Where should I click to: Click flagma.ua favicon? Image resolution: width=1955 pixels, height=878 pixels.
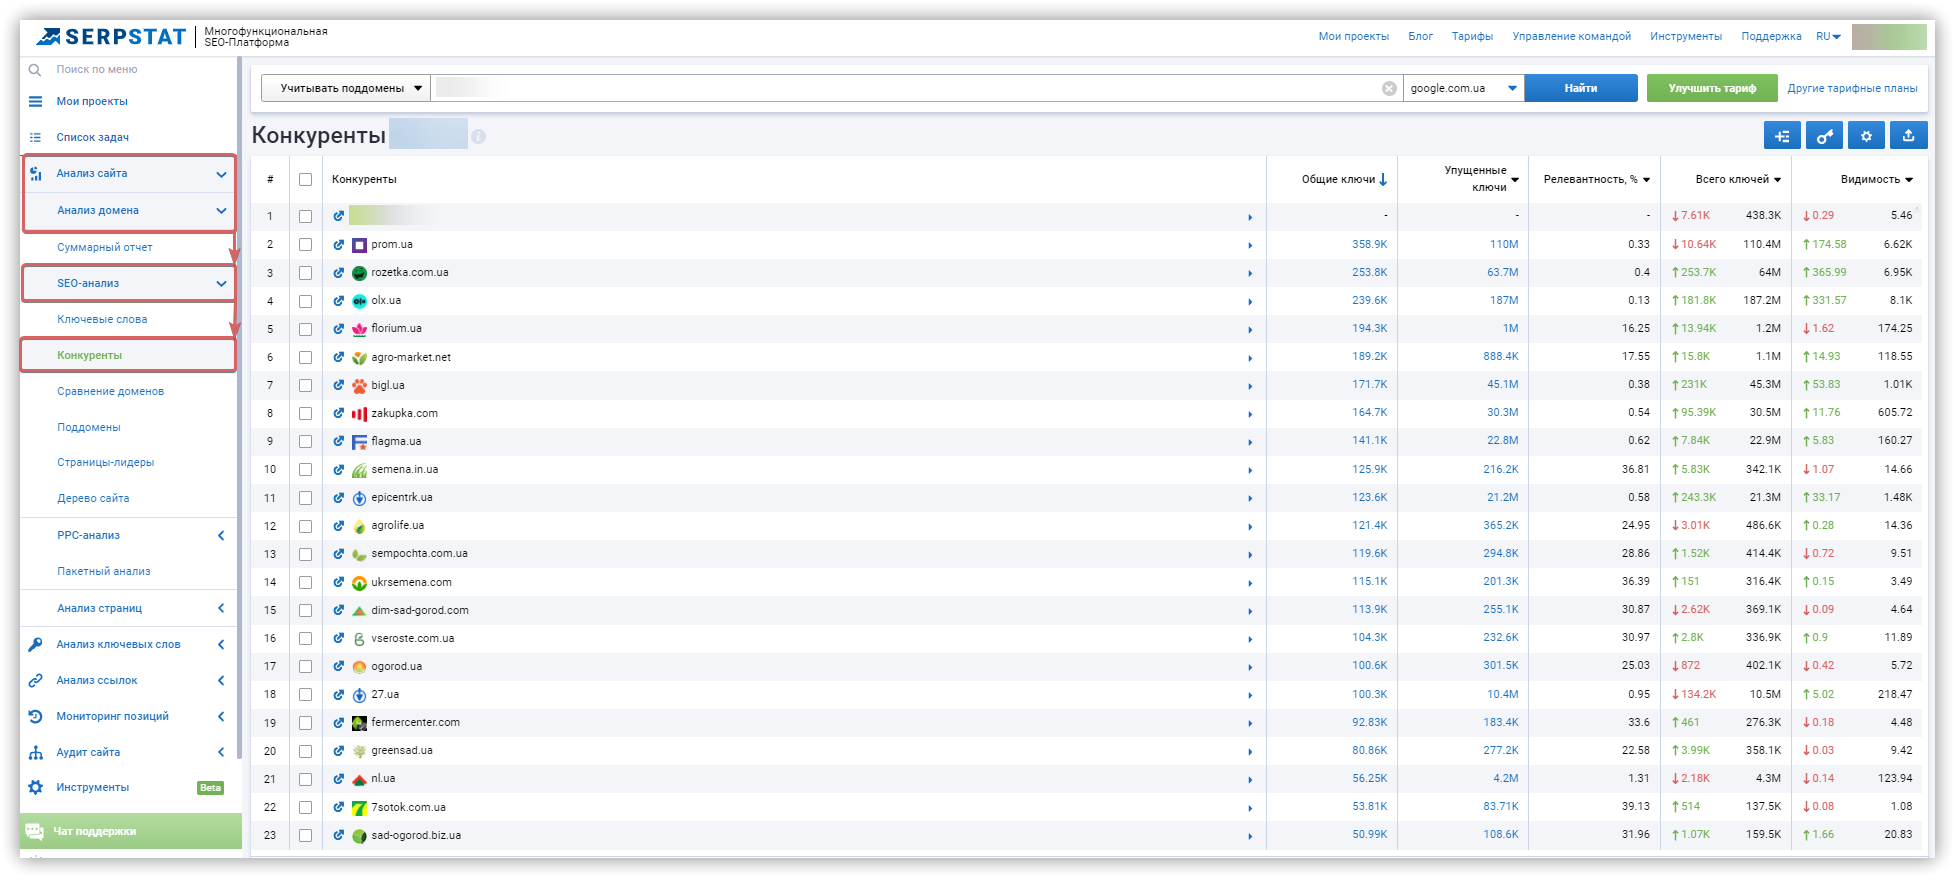(x=359, y=441)
